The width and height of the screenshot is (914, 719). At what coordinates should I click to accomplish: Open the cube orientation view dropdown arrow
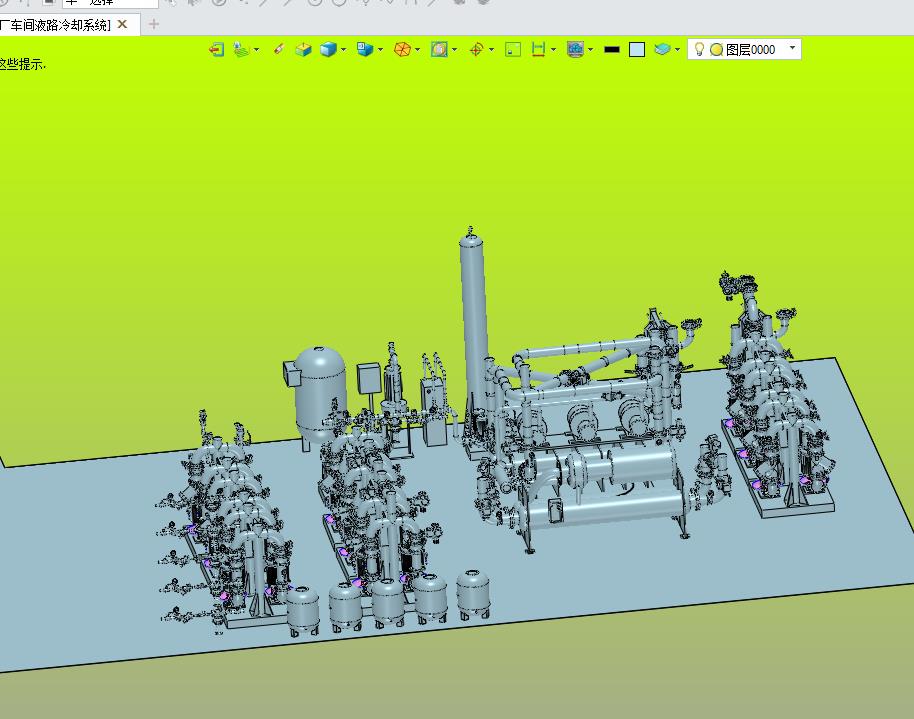(x=381, y=50)
